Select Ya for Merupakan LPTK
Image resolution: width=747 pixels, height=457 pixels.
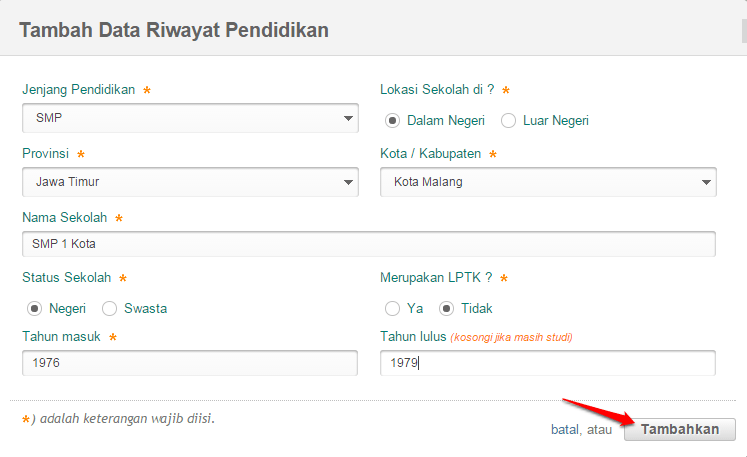pyautogui.click(x=392, y=308)
